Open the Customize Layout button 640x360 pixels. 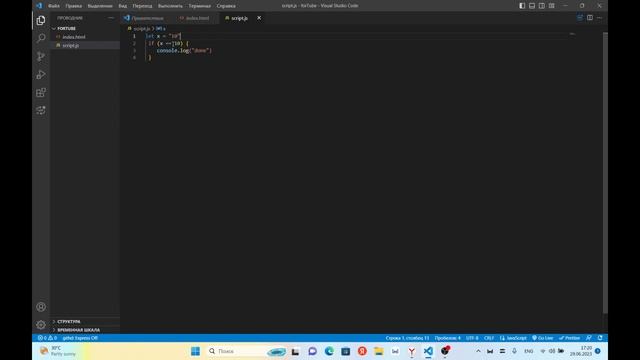tap(551, 6)
